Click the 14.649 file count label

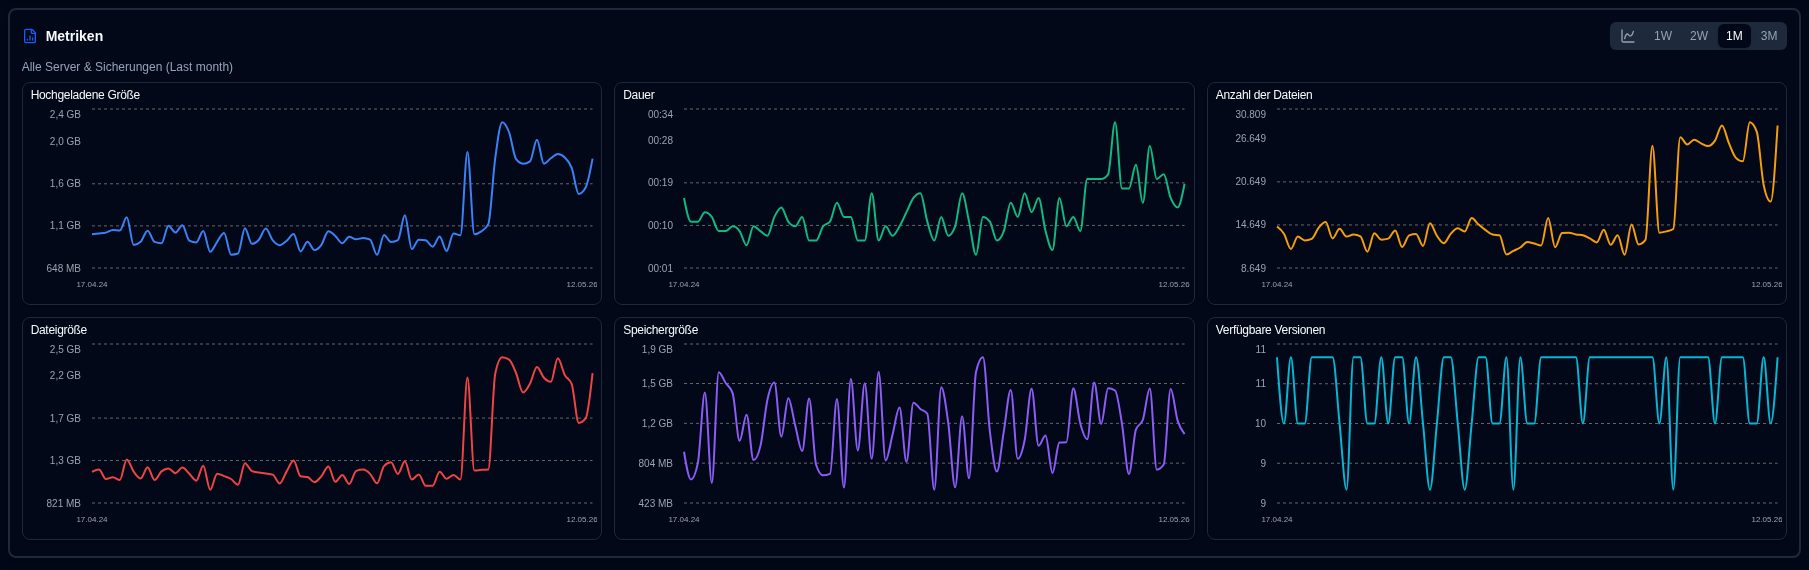(x=1250, y=225)
